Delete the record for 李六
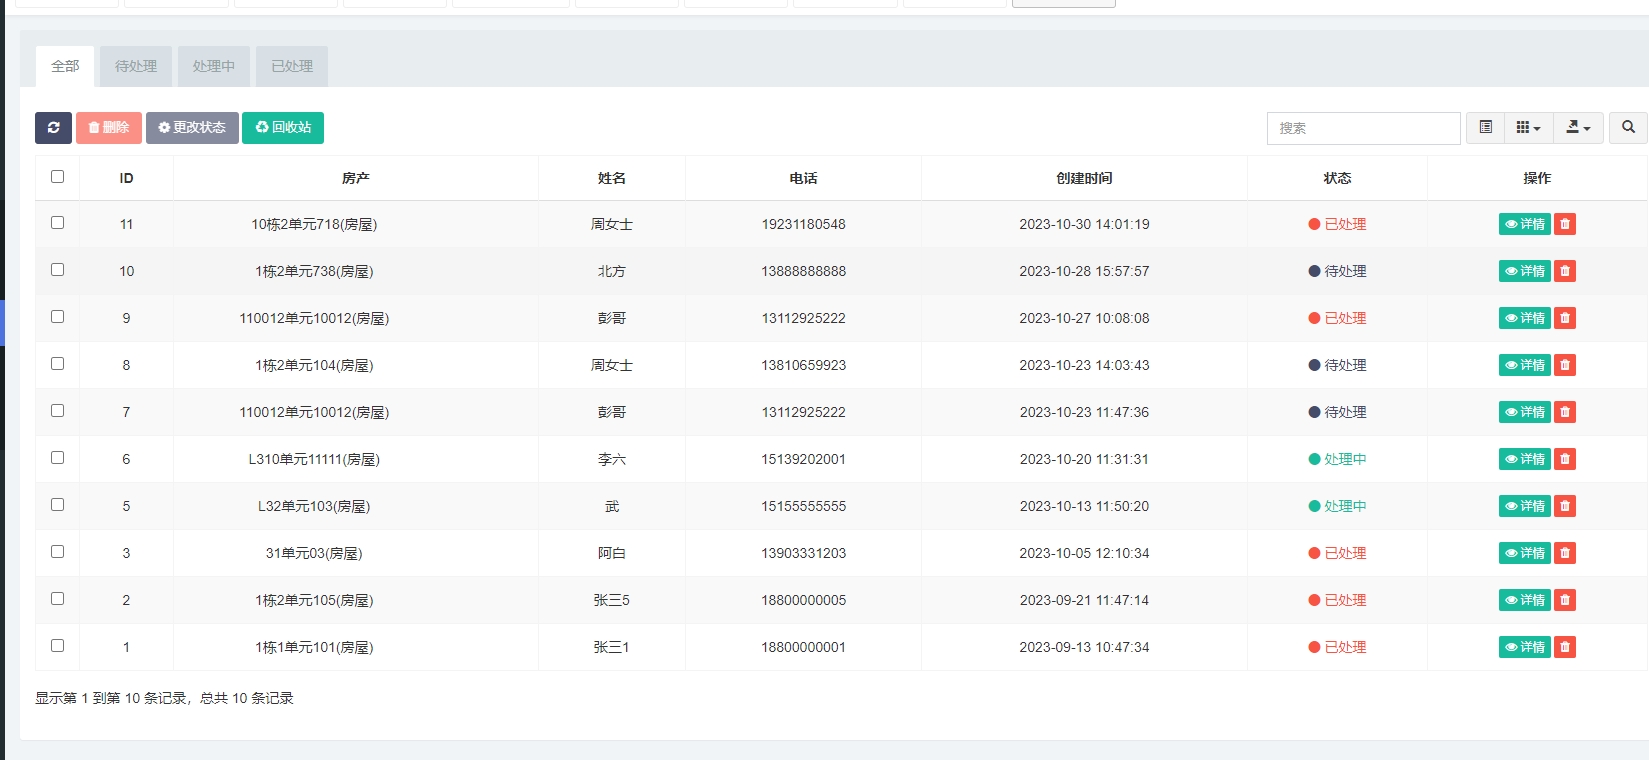 (1565, 460)
